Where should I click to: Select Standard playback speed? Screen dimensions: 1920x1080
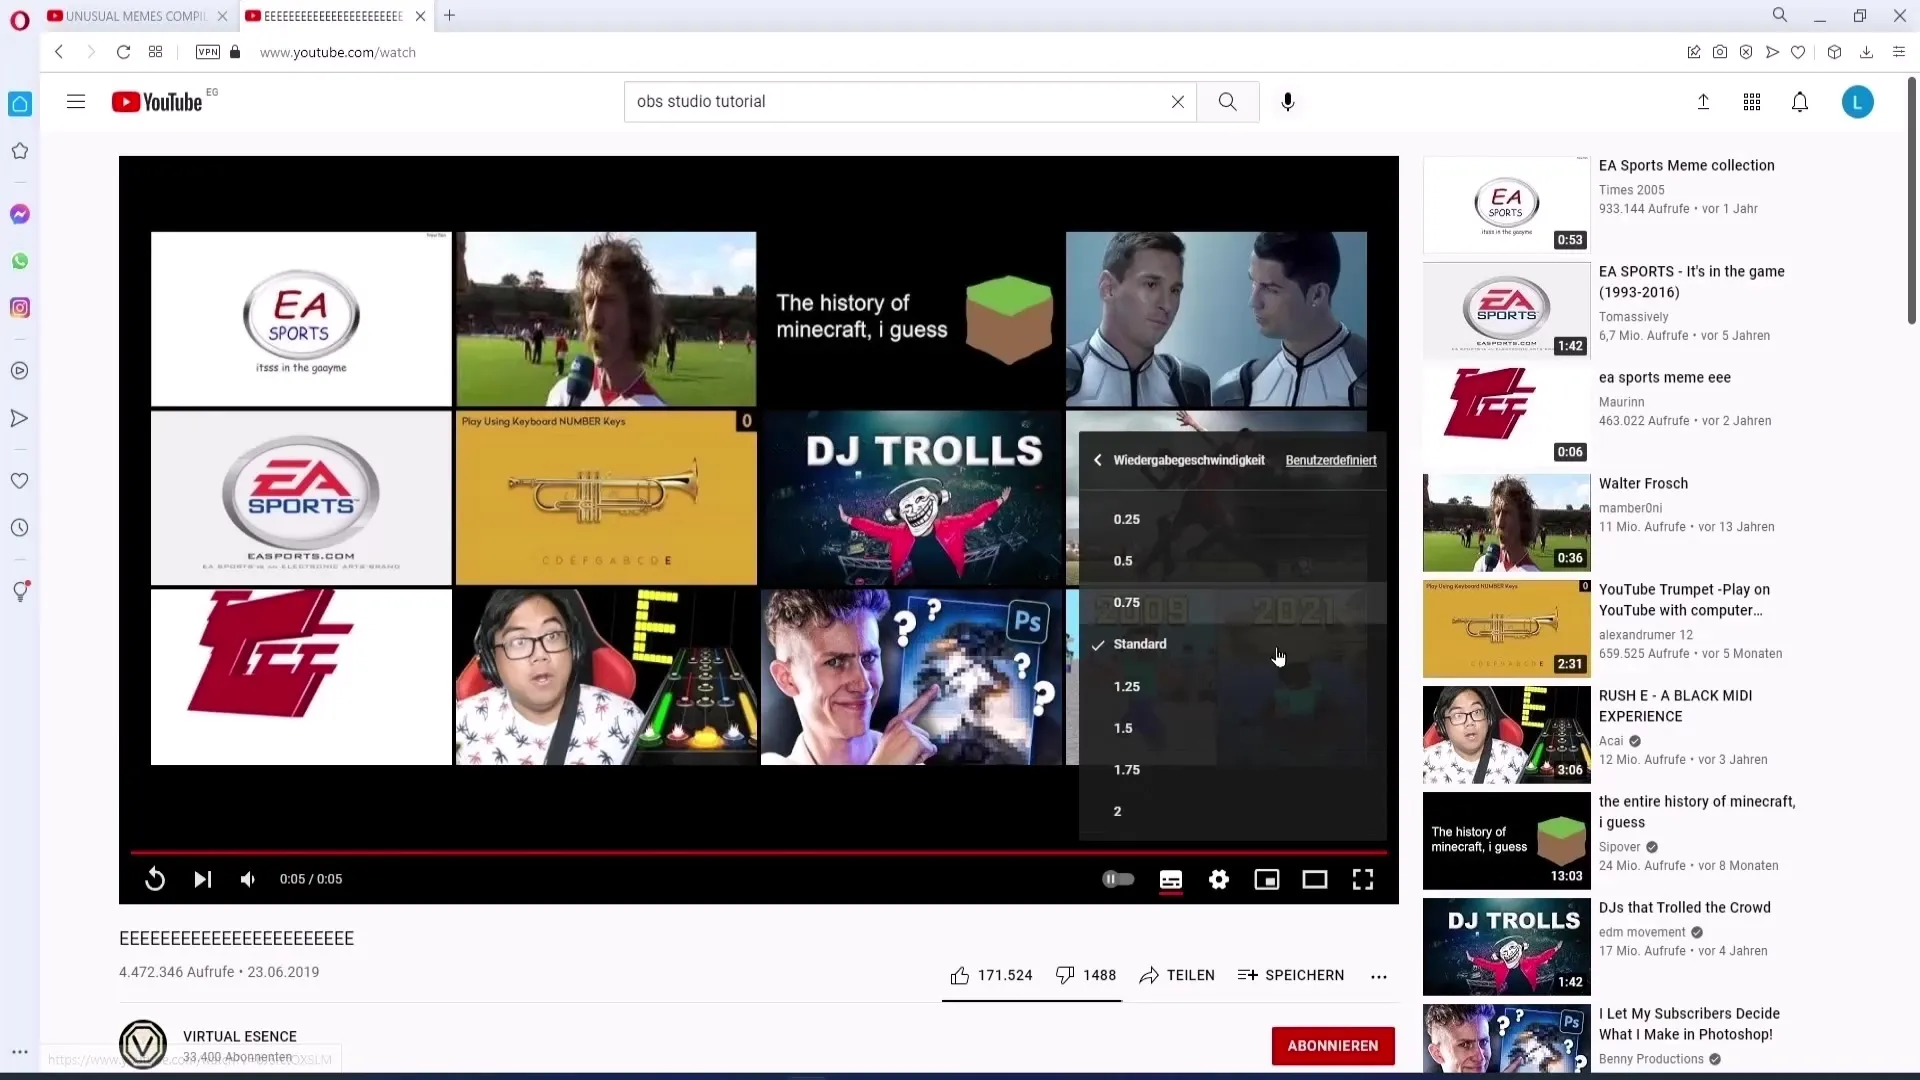point(1232,644)
